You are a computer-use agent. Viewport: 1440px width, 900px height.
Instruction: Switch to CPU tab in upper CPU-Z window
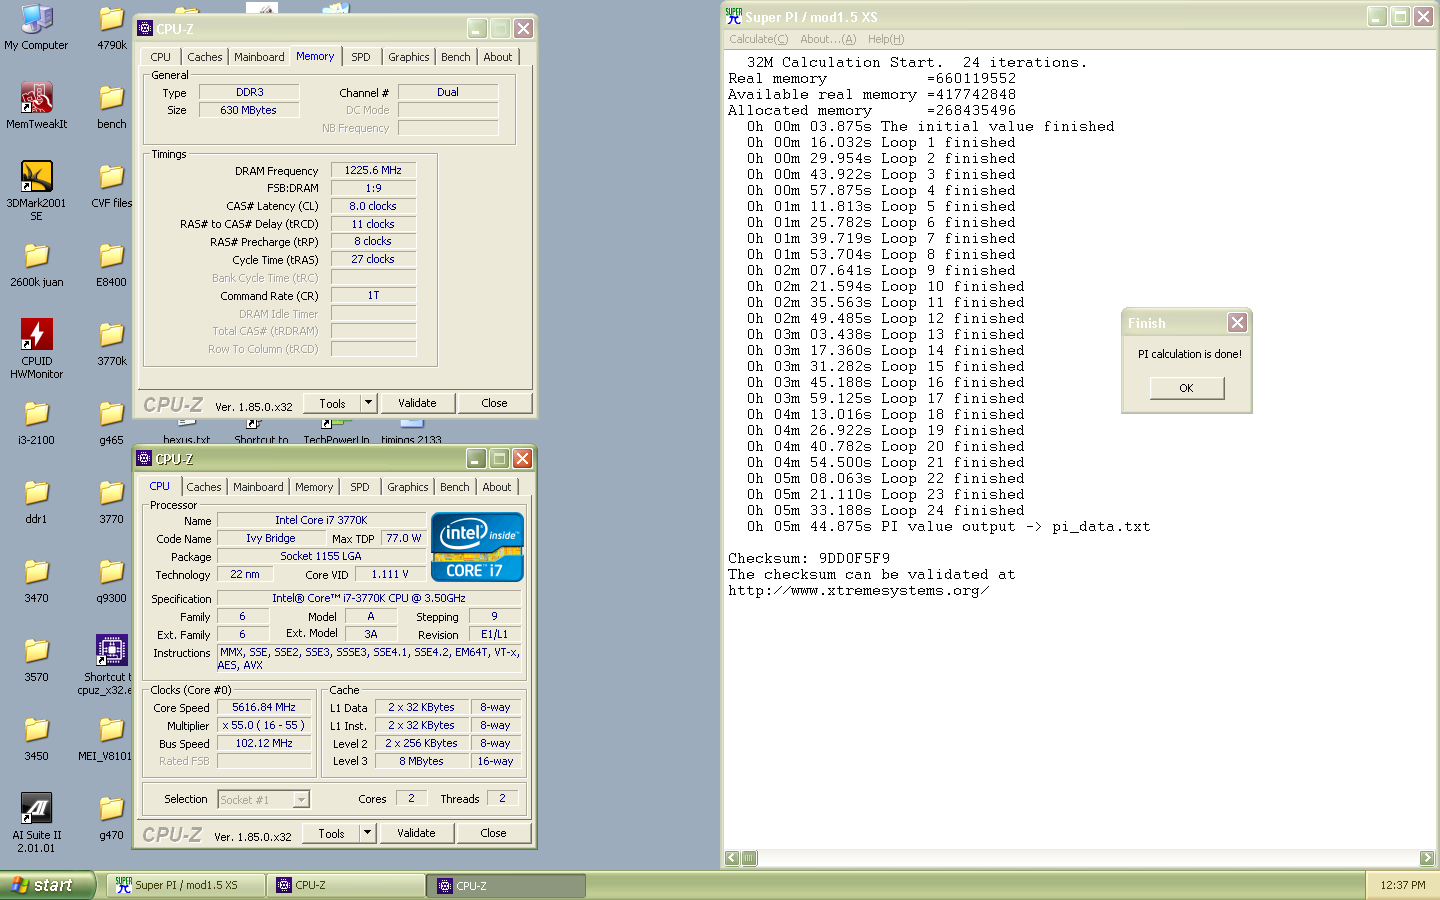coord(161,57)
